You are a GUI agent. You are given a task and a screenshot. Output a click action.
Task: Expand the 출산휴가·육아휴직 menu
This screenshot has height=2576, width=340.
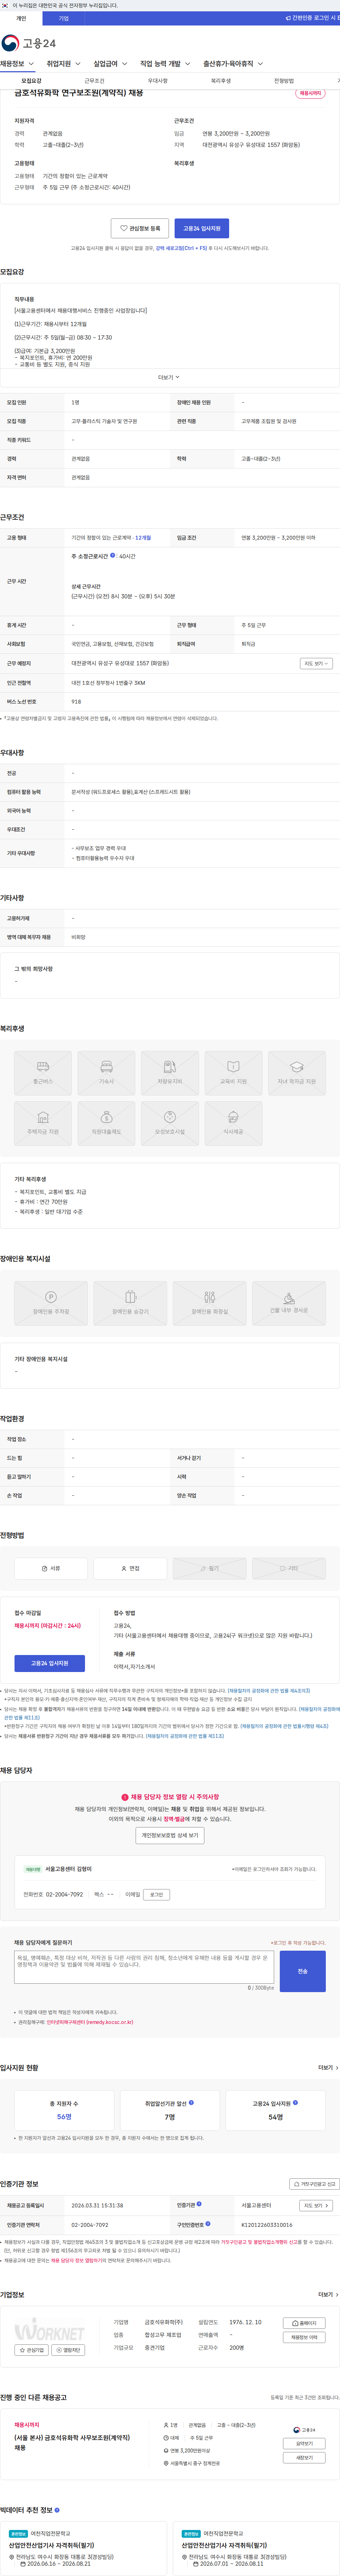(x=233, y=64)
